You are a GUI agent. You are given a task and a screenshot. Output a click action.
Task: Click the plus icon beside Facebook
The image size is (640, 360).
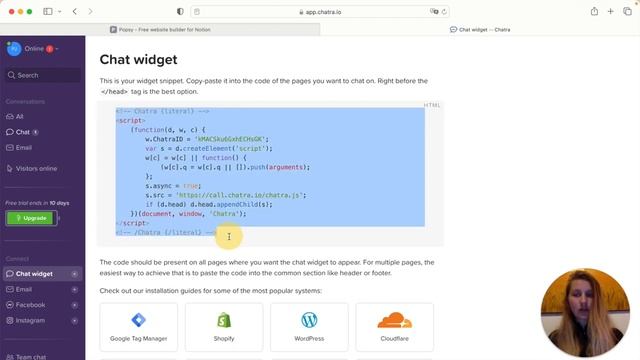click(x=74, y=305)
